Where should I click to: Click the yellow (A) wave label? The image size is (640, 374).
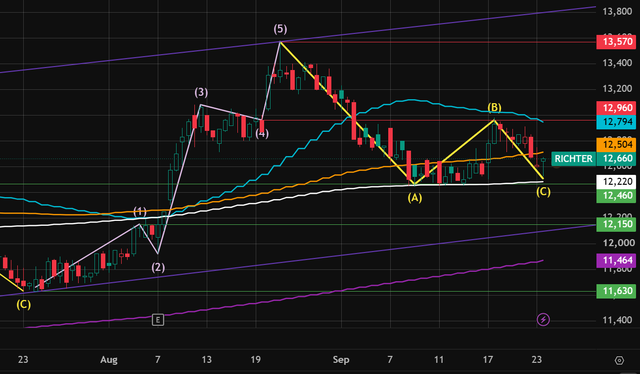point(415,198)
